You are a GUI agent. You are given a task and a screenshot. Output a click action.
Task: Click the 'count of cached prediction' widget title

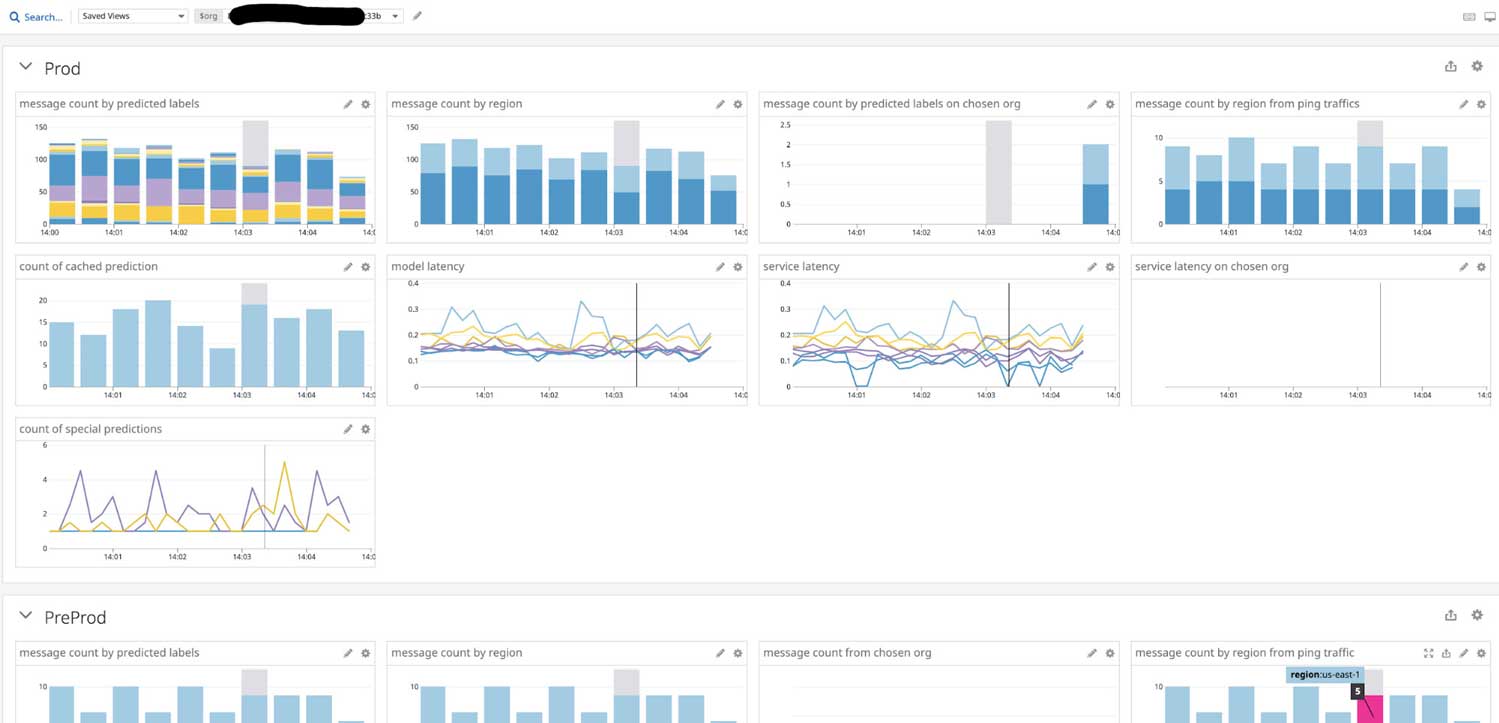pyautogui.click(x=88, y=267)
